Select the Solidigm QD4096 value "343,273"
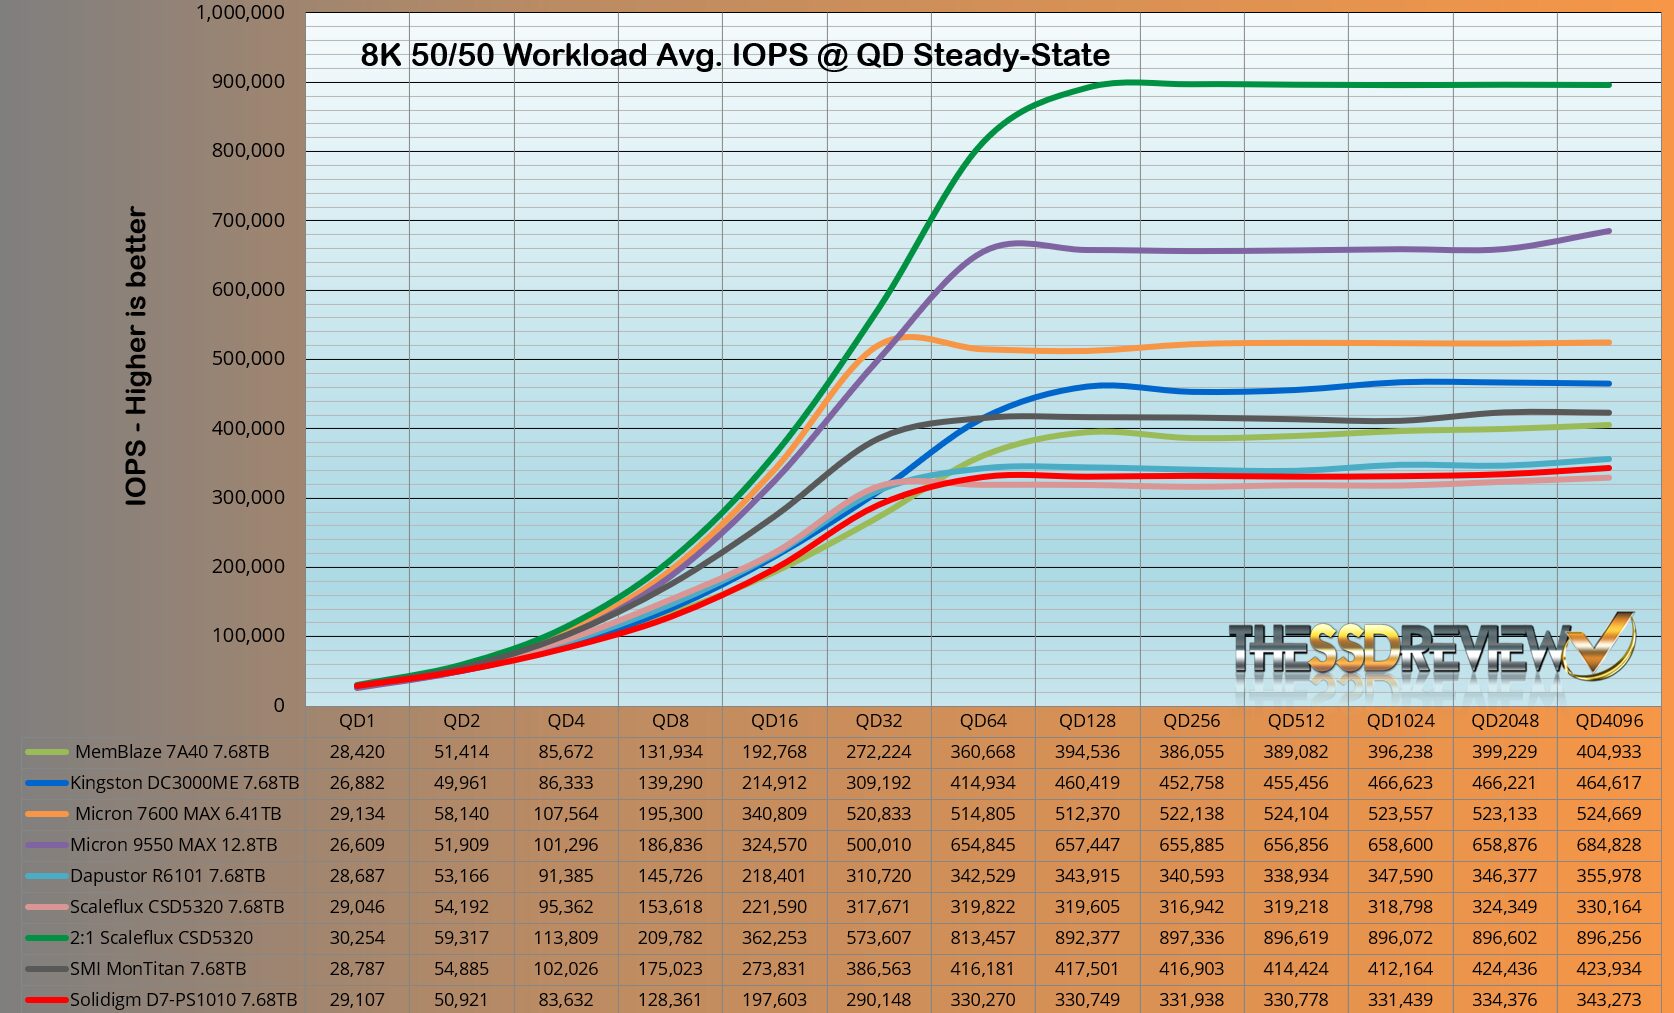Screen dimensions: 1674x1013 [x=1609, y=1000]
